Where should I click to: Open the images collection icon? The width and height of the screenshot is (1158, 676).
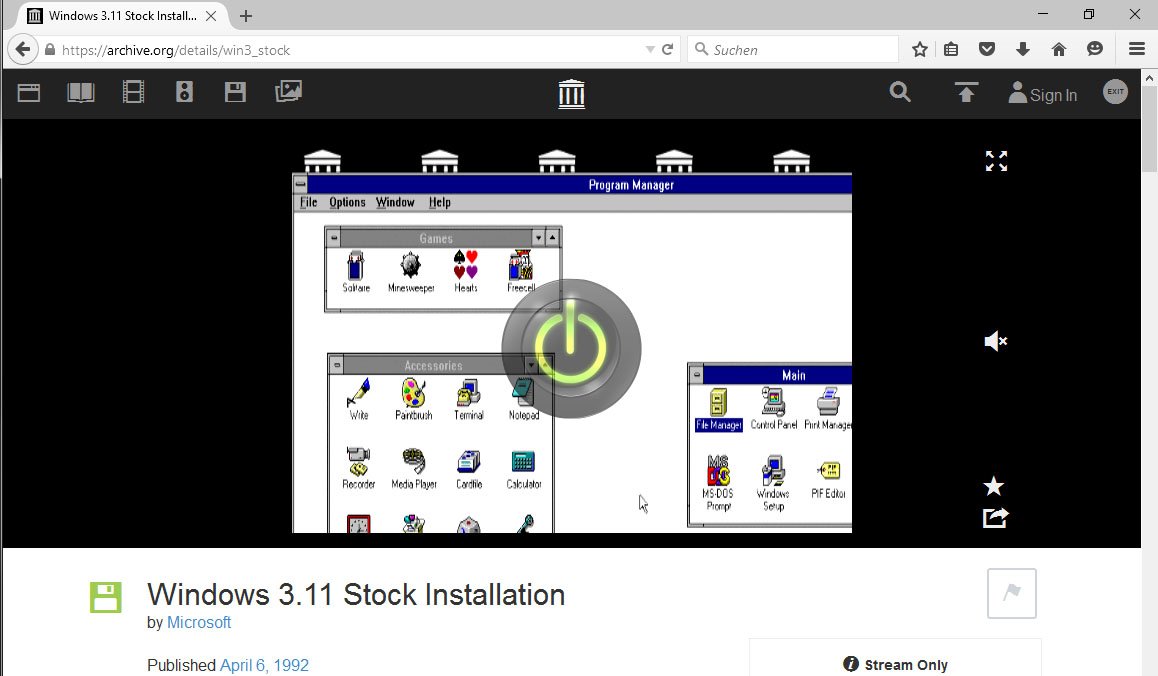click(x=287, y=91)
